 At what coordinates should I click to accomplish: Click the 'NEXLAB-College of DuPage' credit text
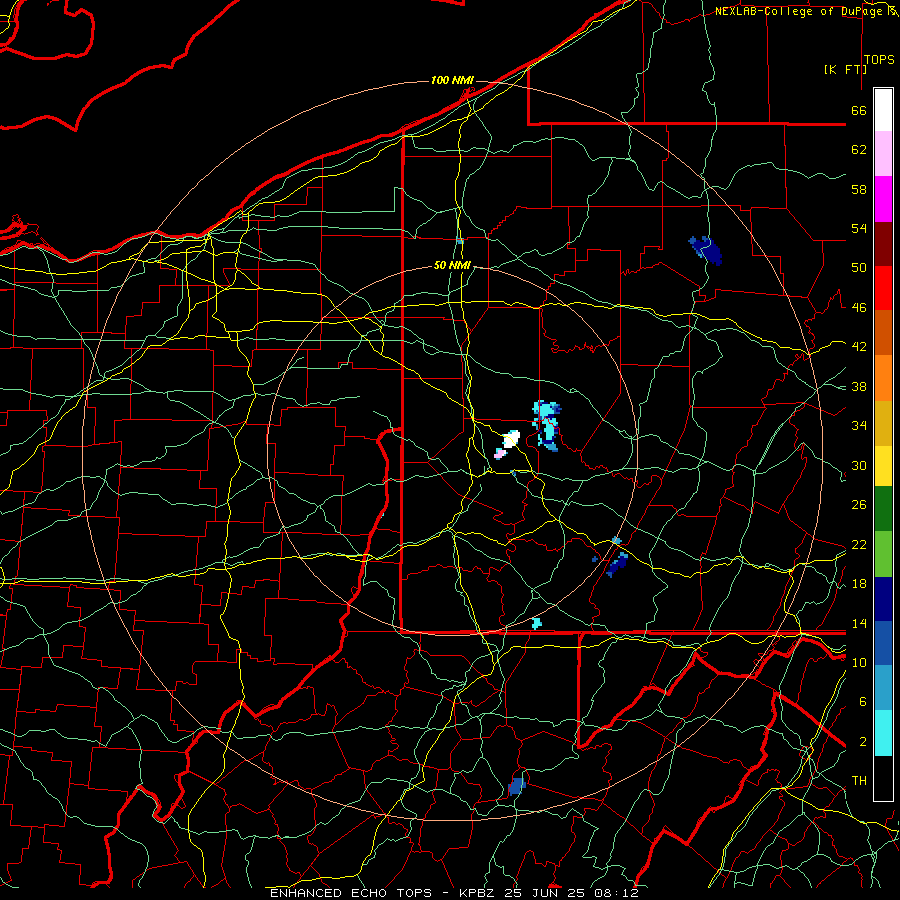[798, 11]
